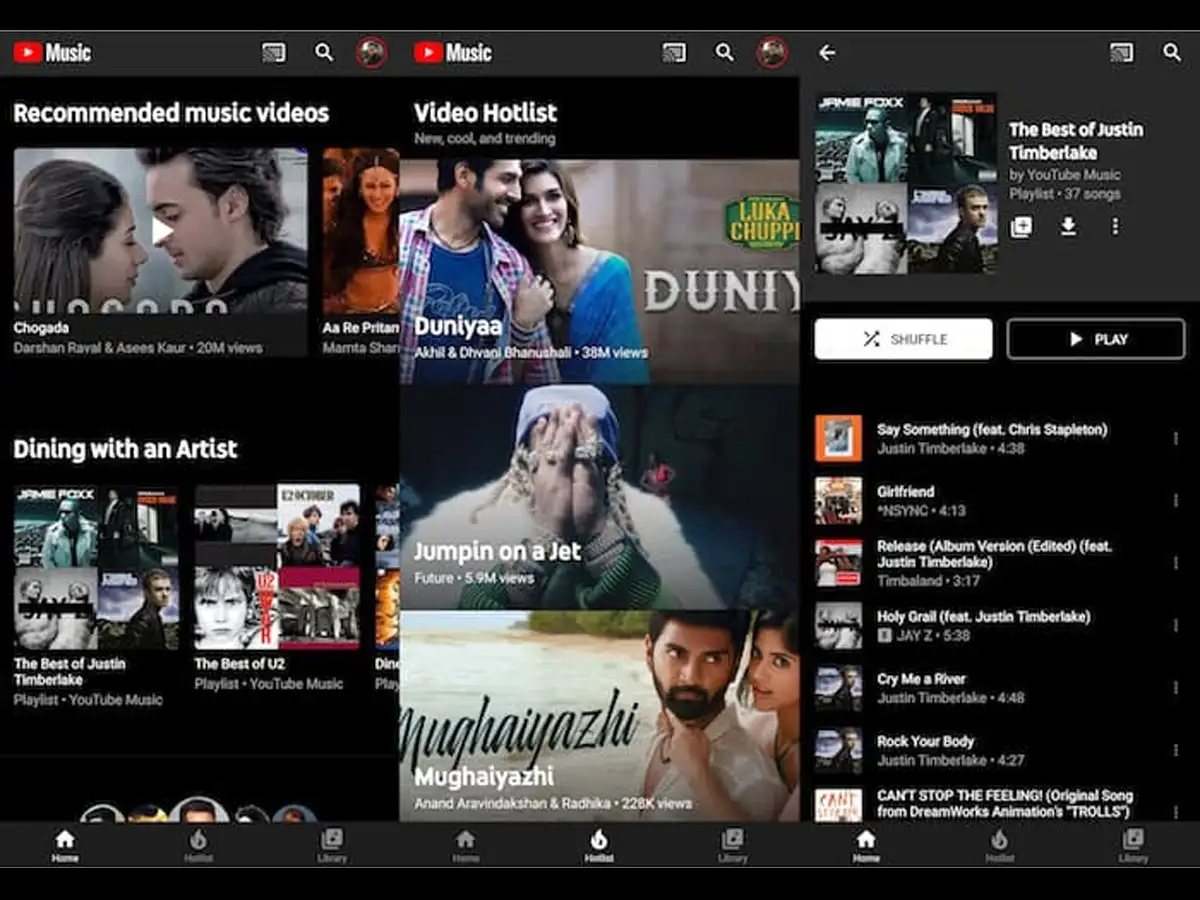1200x900 pixels.
Task: Play the Chogada music video
Action: (x=161, y=232)
